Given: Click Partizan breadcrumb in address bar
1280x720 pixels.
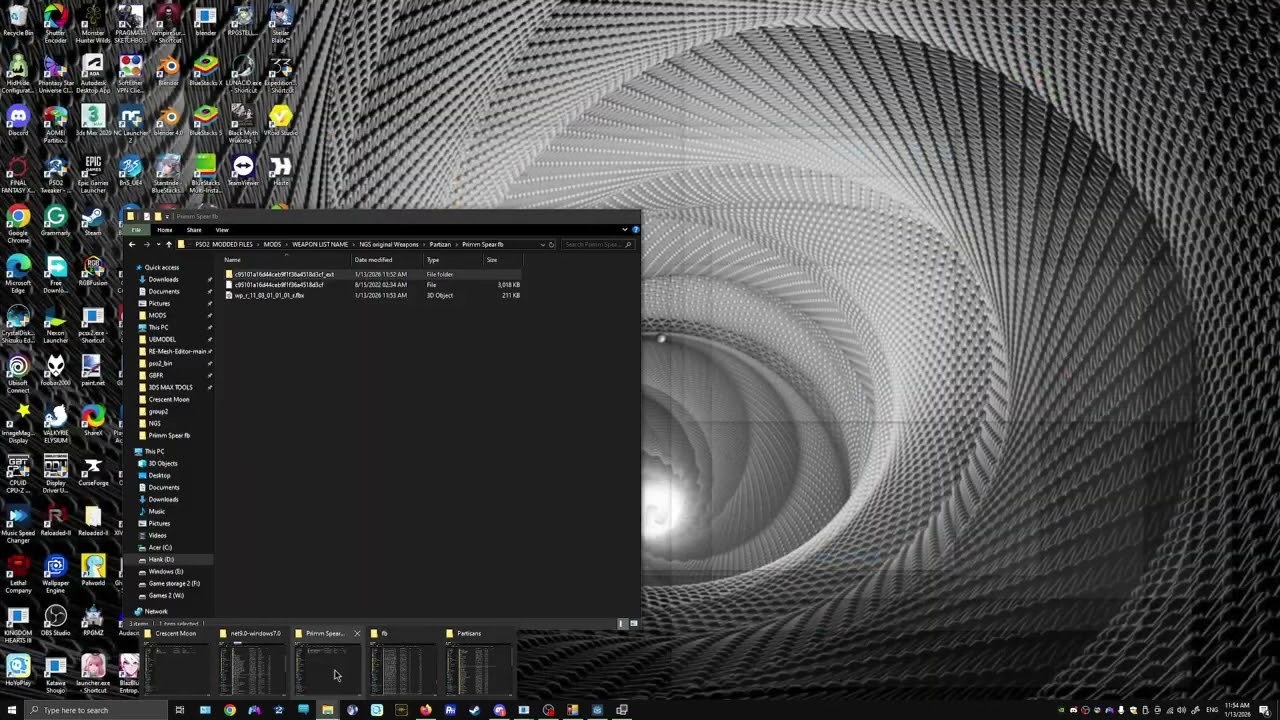Looking at the screenshot, I should 440,244.
